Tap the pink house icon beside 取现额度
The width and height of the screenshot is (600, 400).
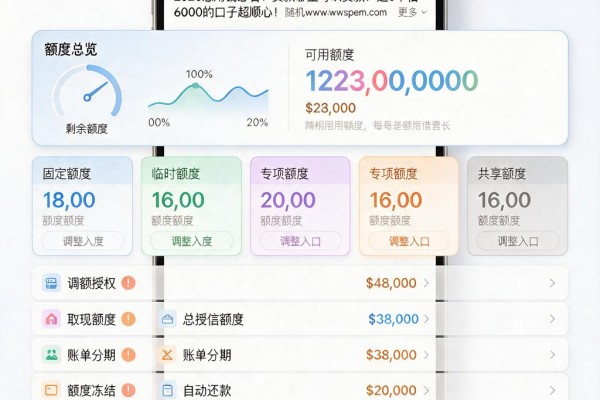pos(51,319)
